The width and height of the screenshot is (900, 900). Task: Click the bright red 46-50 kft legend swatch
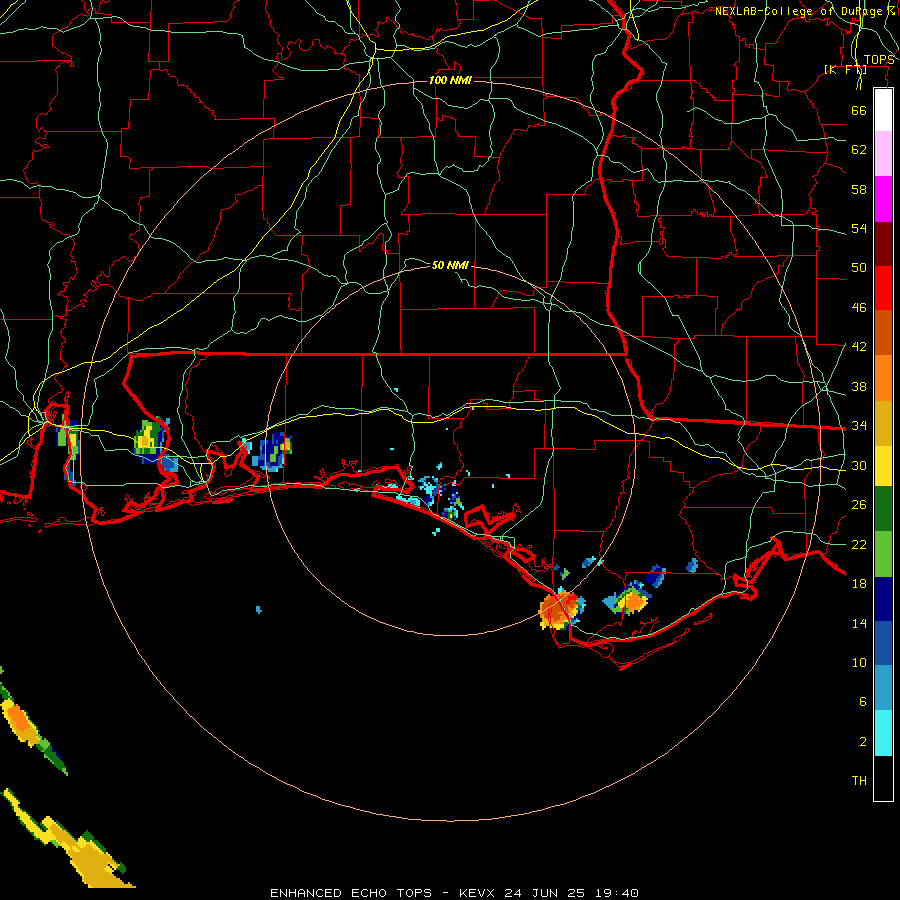883,288
